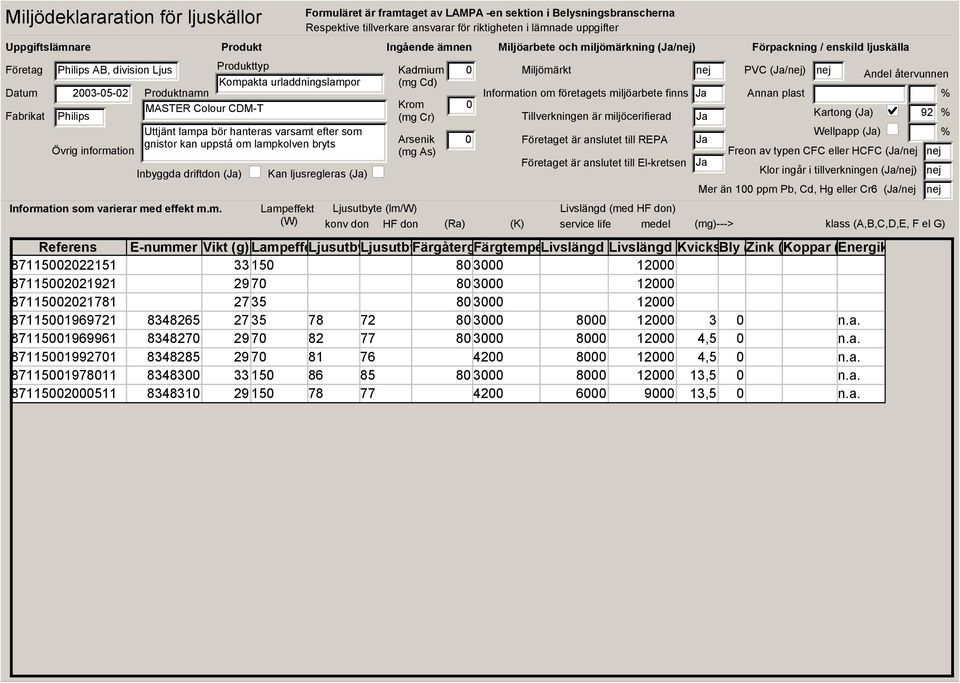Click the Datum field showing 2003-05-02

tap(93, 94)
